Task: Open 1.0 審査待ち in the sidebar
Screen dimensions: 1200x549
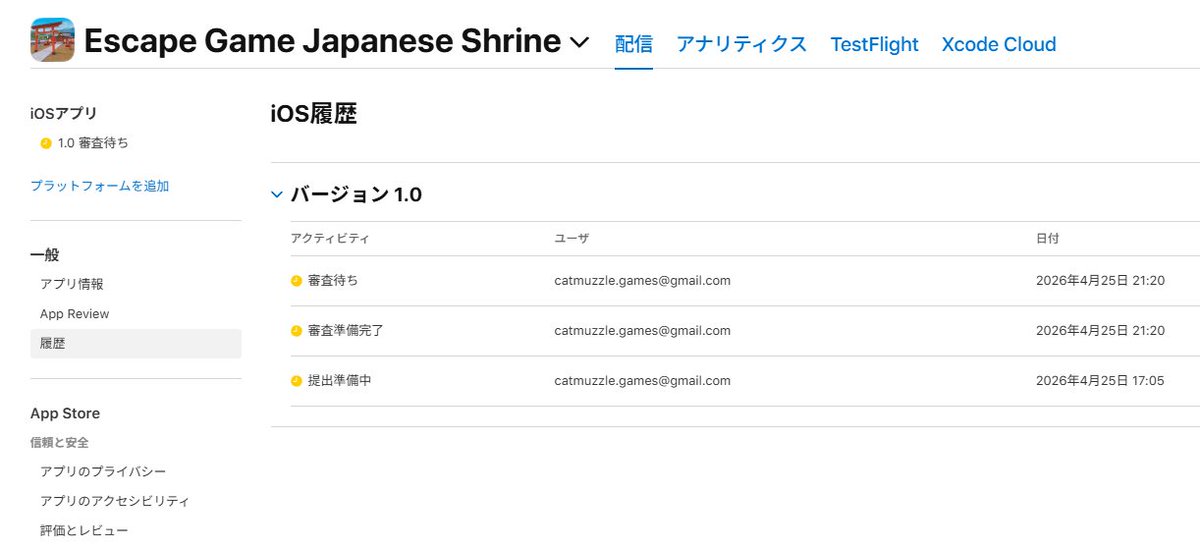Action: pos(93,143)
